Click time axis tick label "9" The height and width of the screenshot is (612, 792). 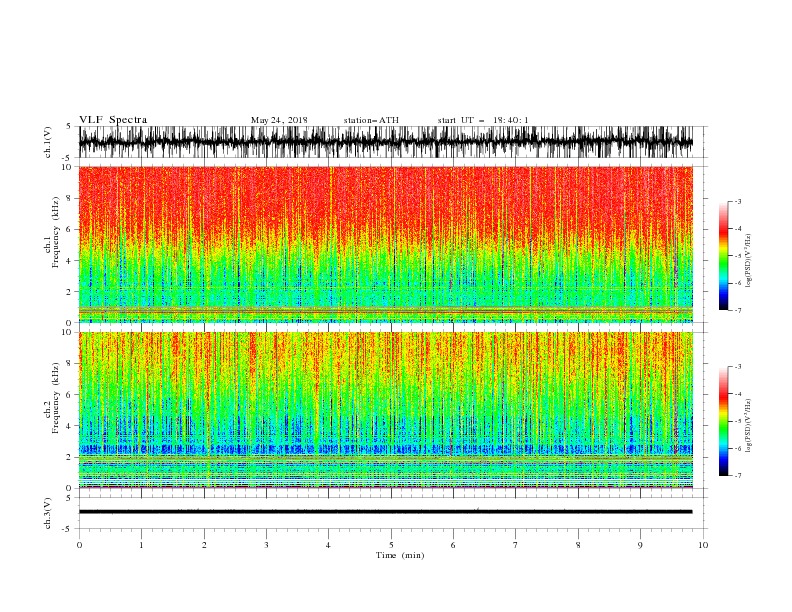click(x=640, y=545)
